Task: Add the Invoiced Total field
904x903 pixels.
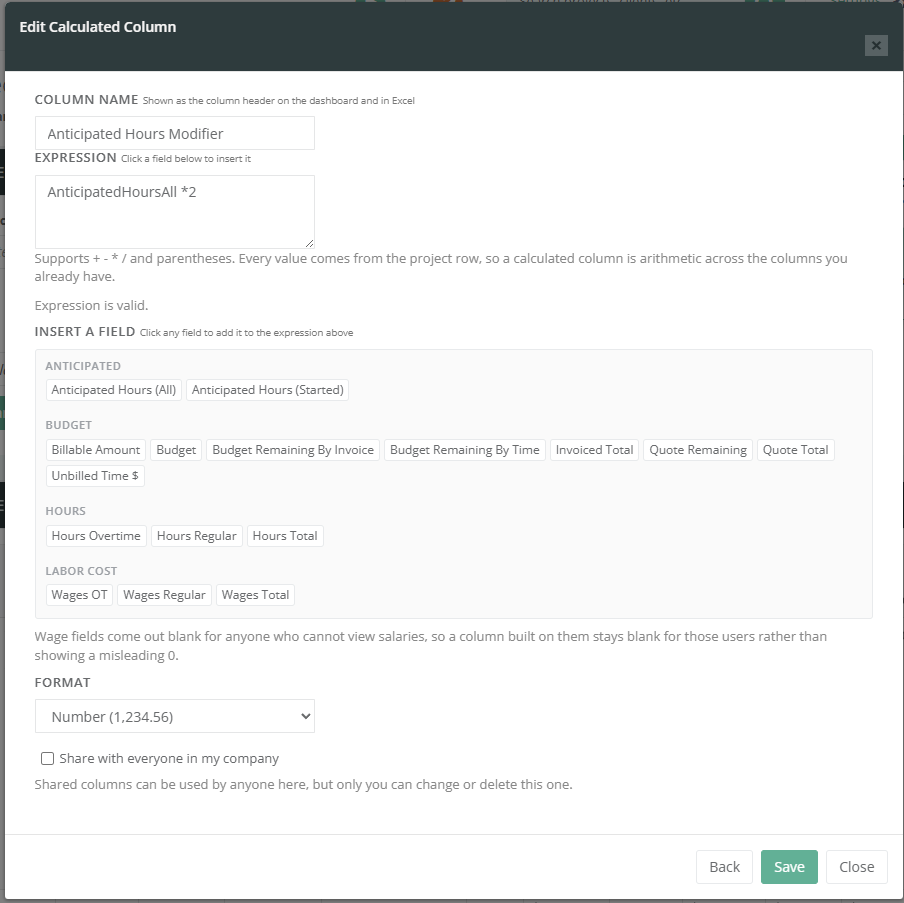Action: pos(594,450)
